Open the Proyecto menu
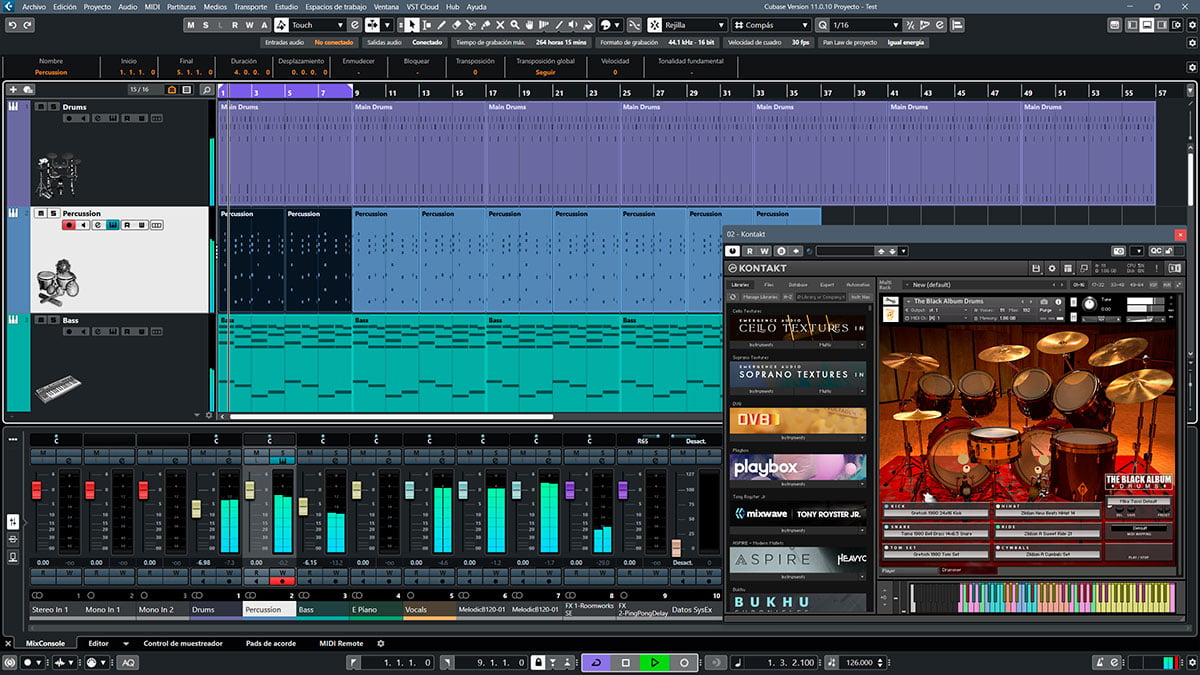The height and width of the screenshot is (675, 1200). click(x=97, y=6)
